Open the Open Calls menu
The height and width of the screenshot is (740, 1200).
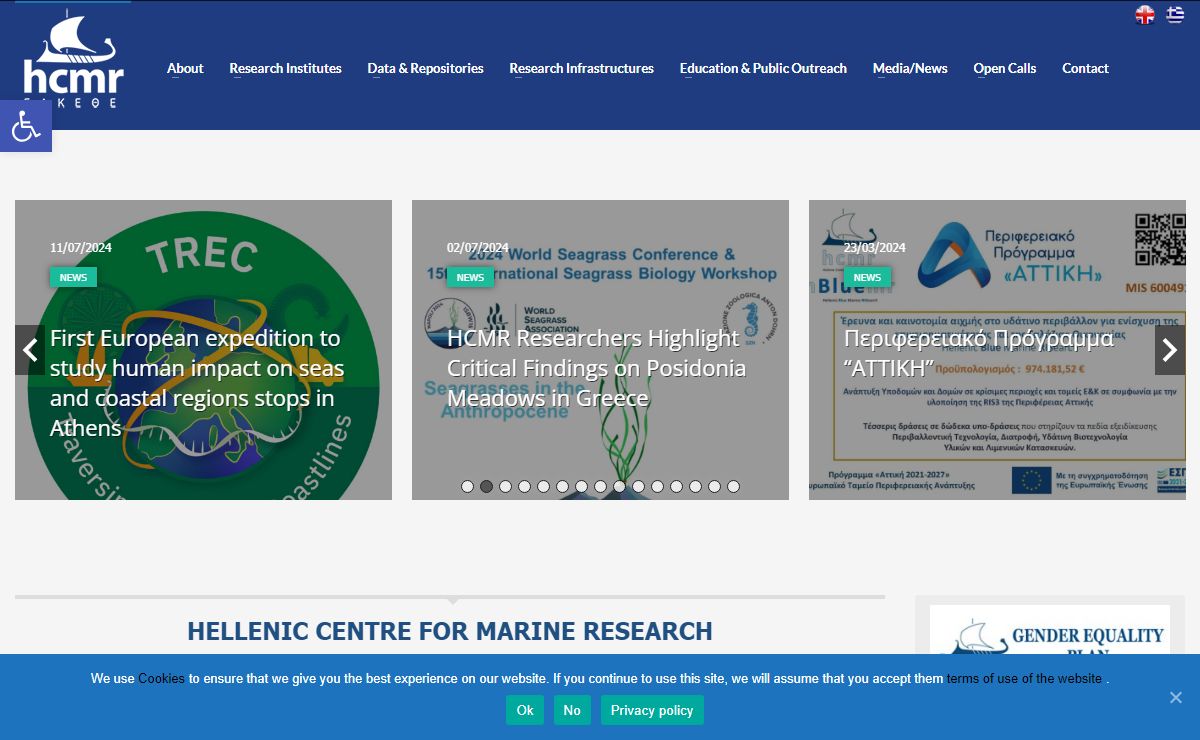coord(1005,68)
